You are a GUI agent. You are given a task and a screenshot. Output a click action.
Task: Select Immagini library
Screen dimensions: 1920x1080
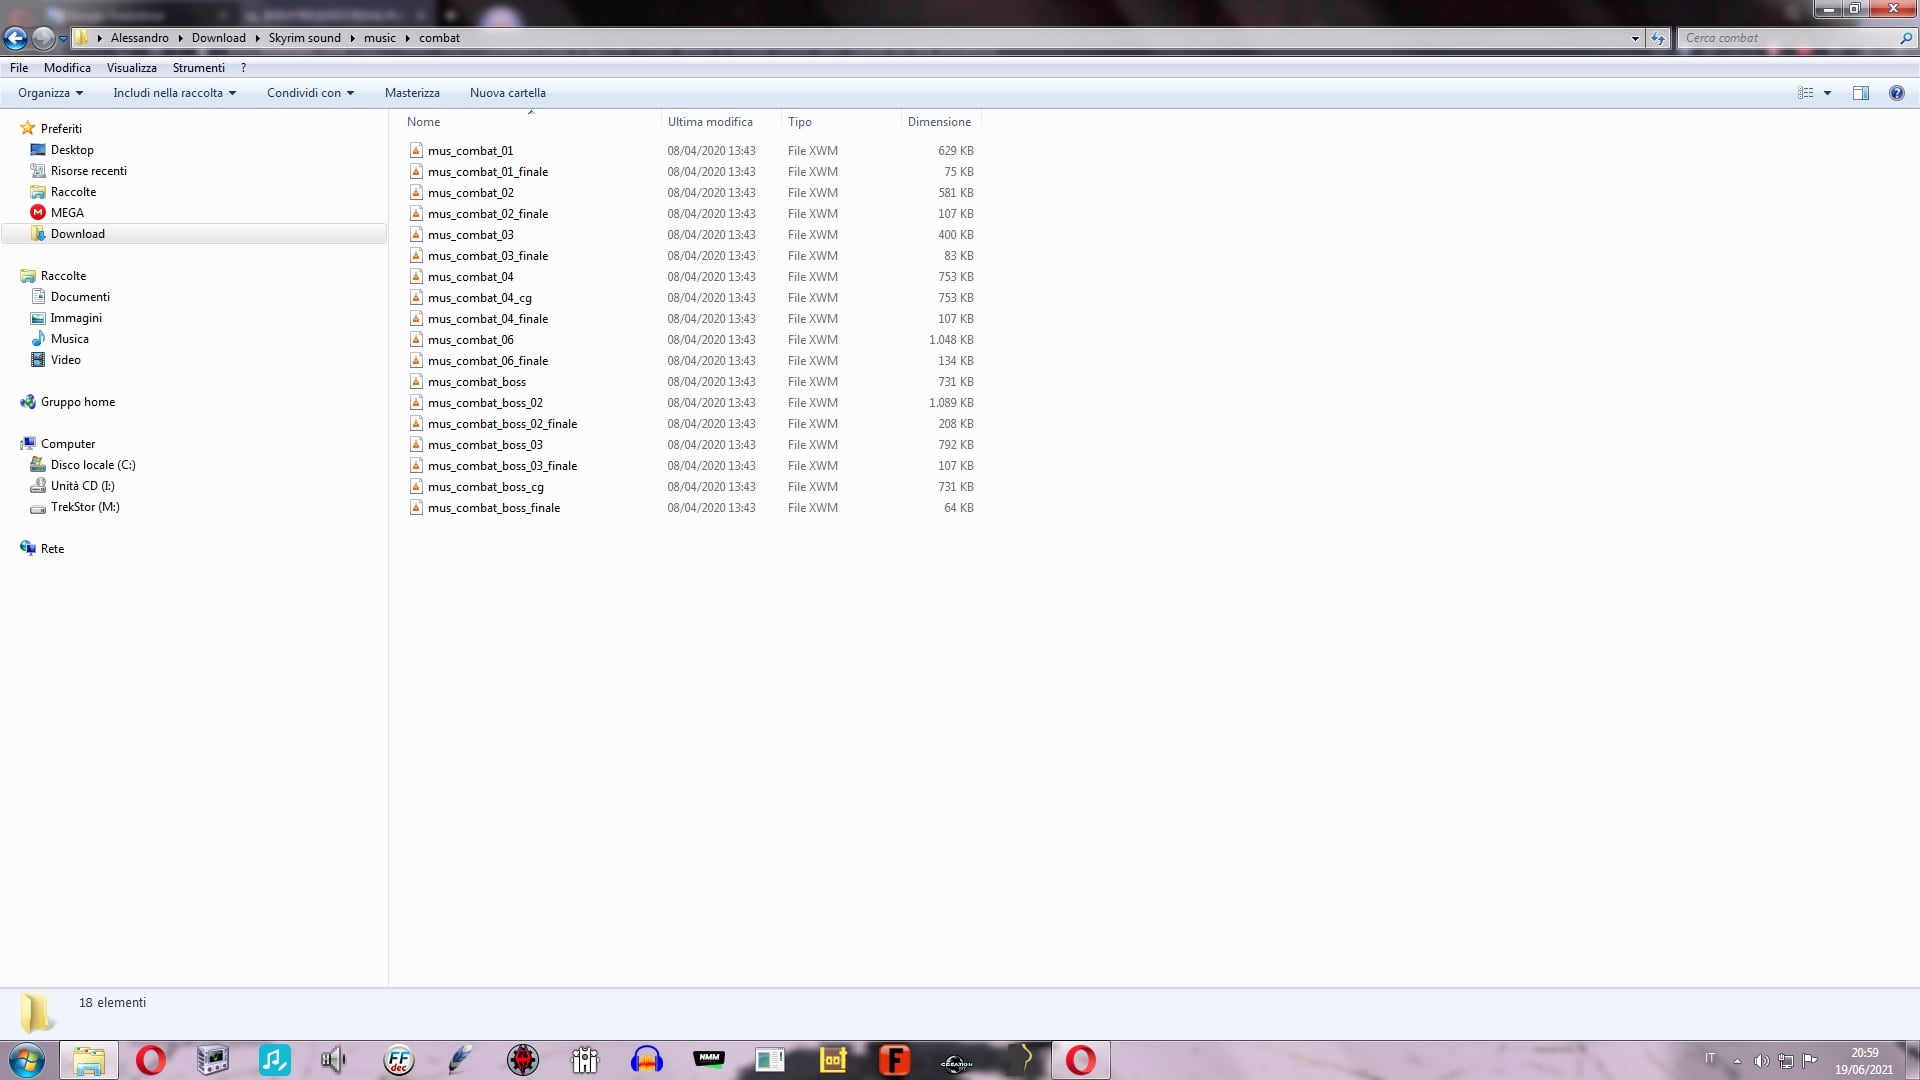[76, 318]
